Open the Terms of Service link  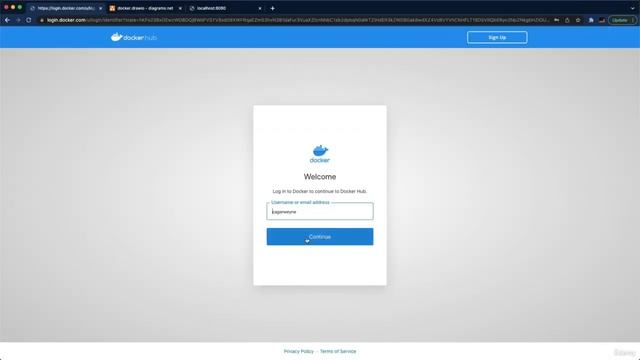[338, 351]
